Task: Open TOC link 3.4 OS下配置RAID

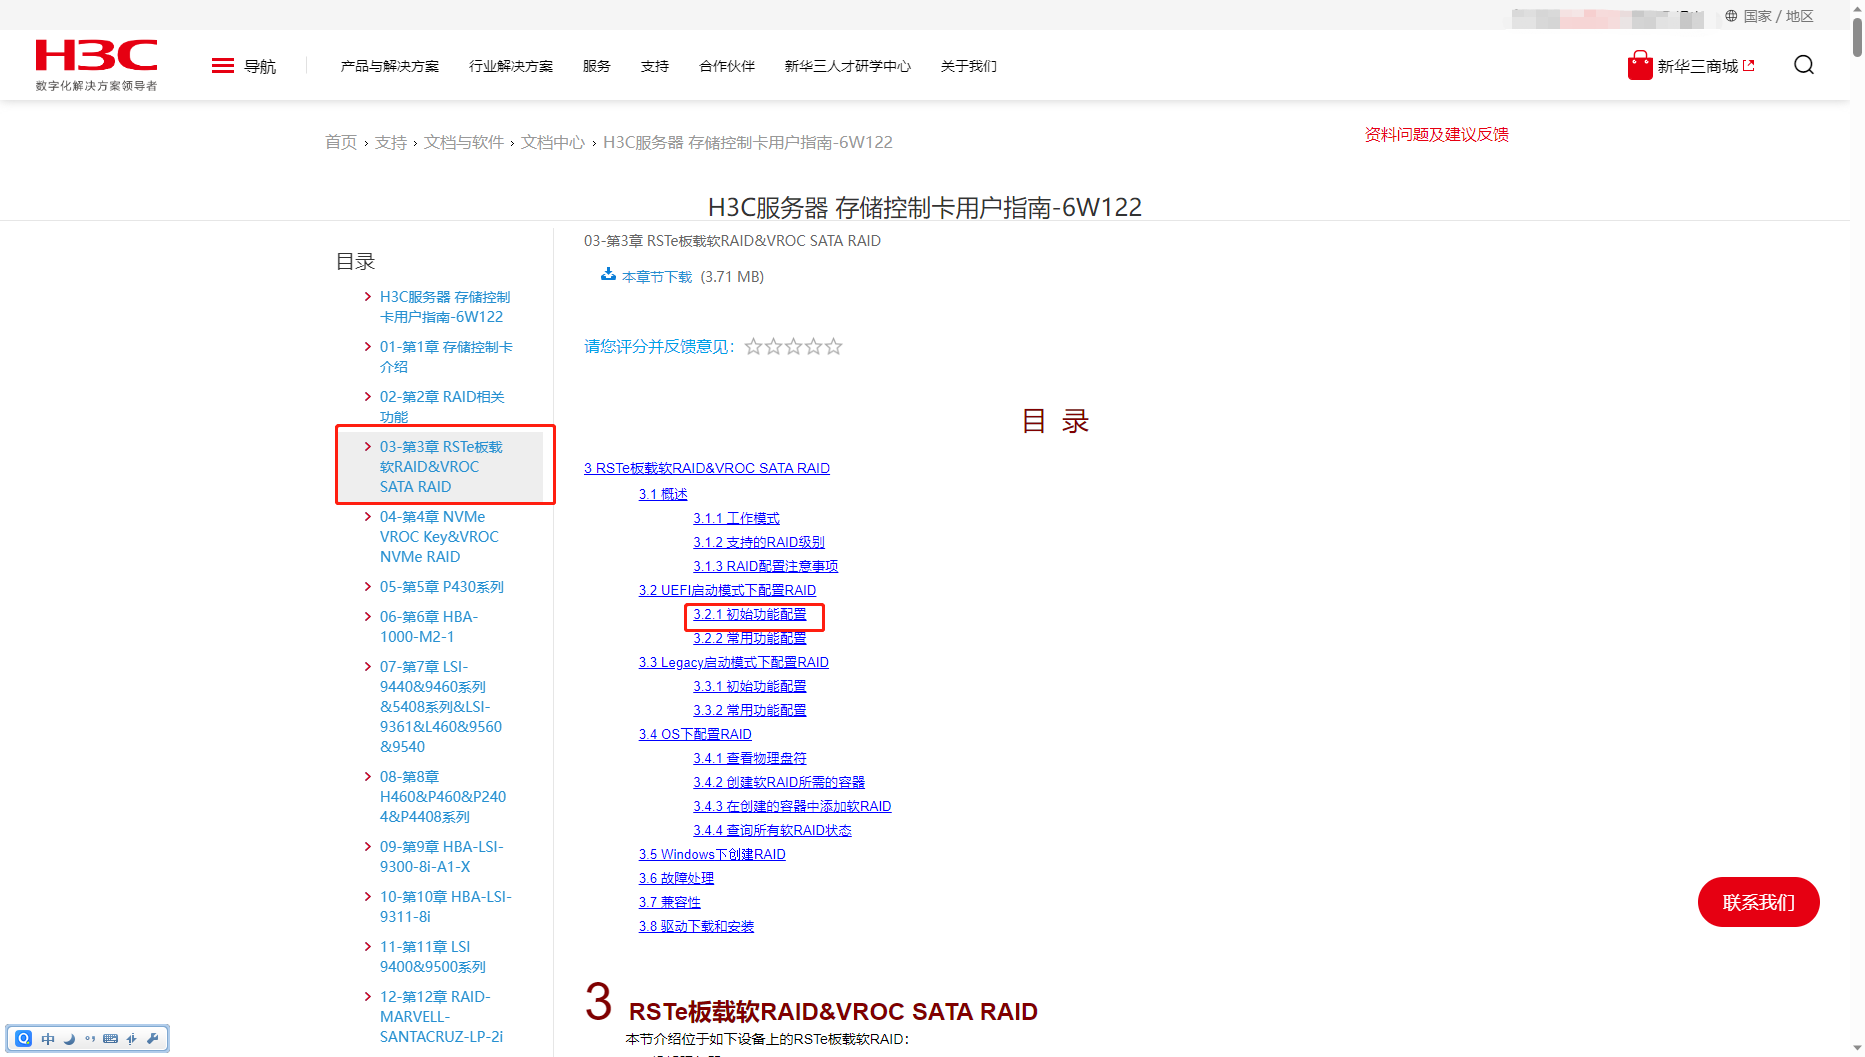Action: (x=695, y=734)
